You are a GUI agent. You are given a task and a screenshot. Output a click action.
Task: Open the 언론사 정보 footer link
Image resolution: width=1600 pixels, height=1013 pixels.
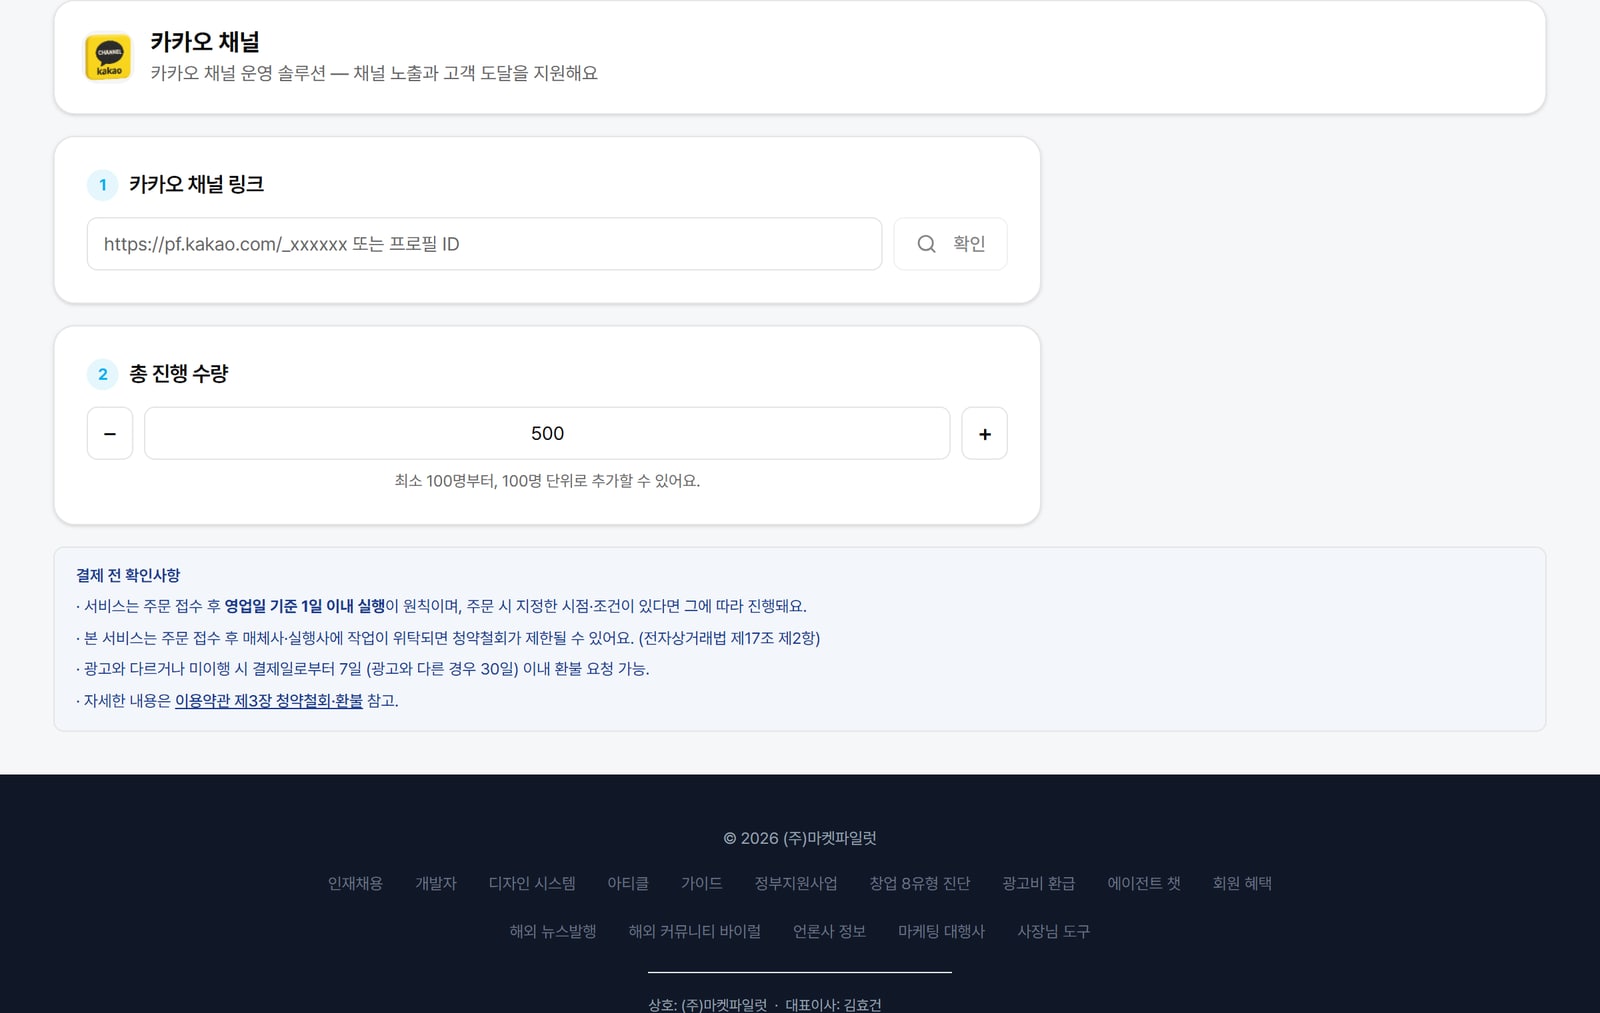830,931
